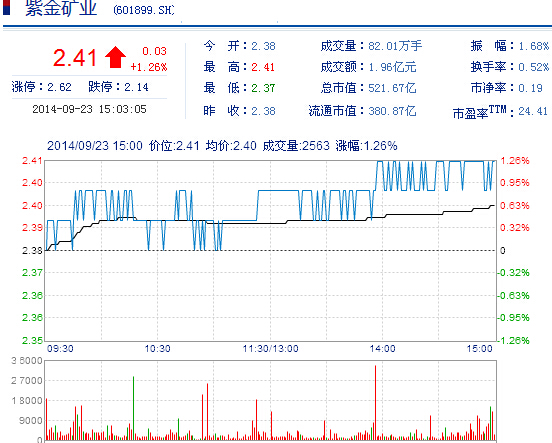The width and height of the screenshot is (552, 443).
Task: Click 今开 value 2.38
Action: 263,46
